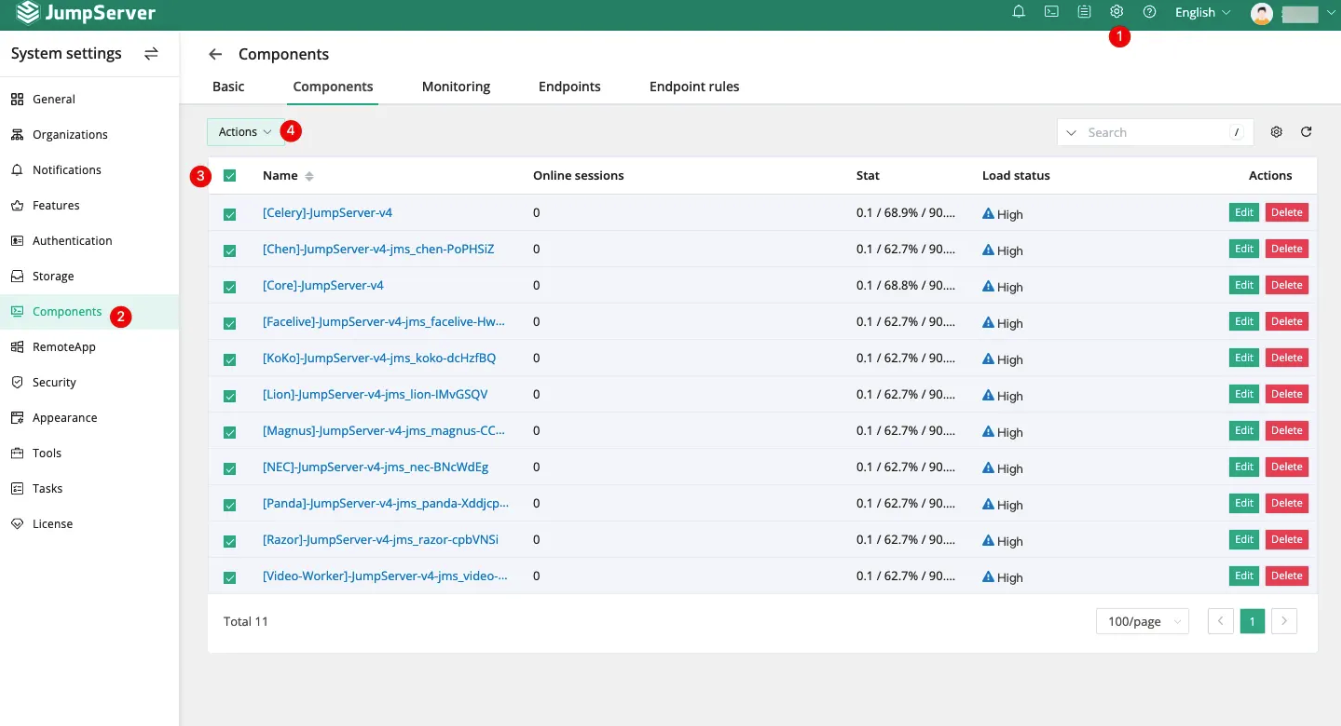Open Security in sidebar
1341x726 pixels.
coord(89,382)
